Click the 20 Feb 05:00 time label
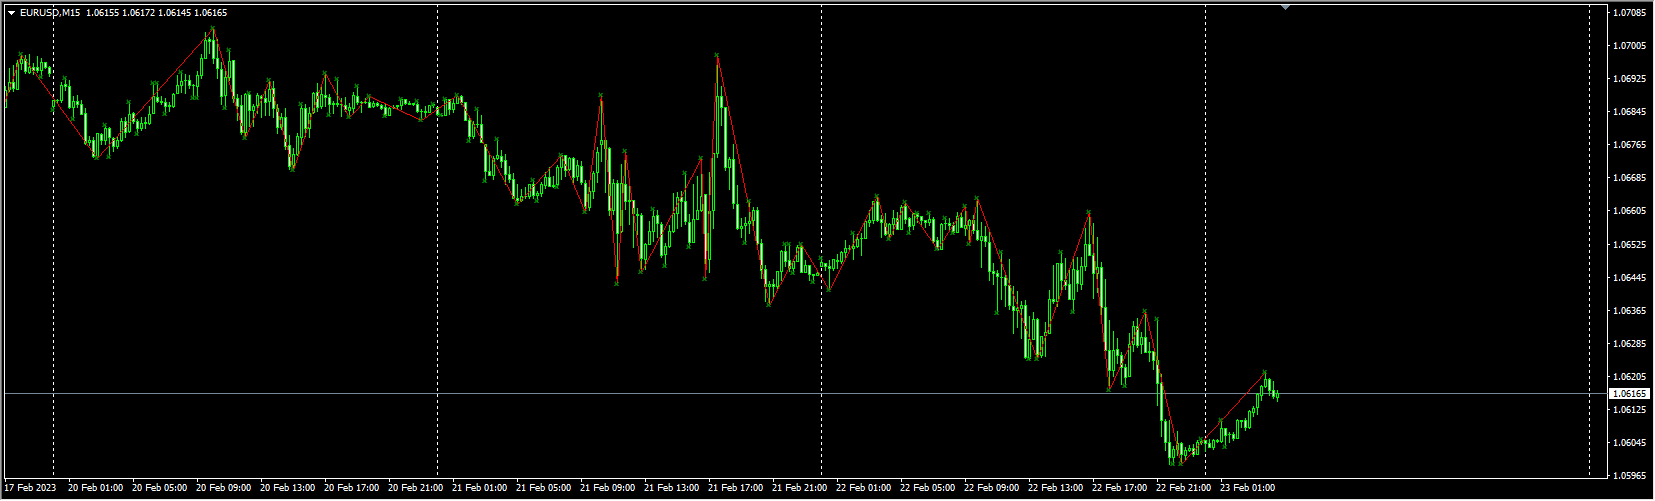1655x501 pixels. pos(159,488)
